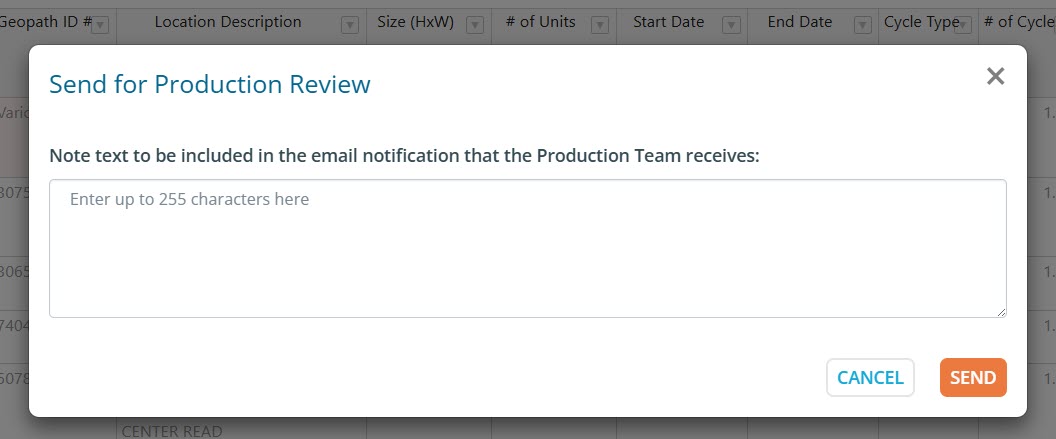This screenshot has width=1056, height=439.
Task: Select the # of Units header label
Action: tap(541, 22)
